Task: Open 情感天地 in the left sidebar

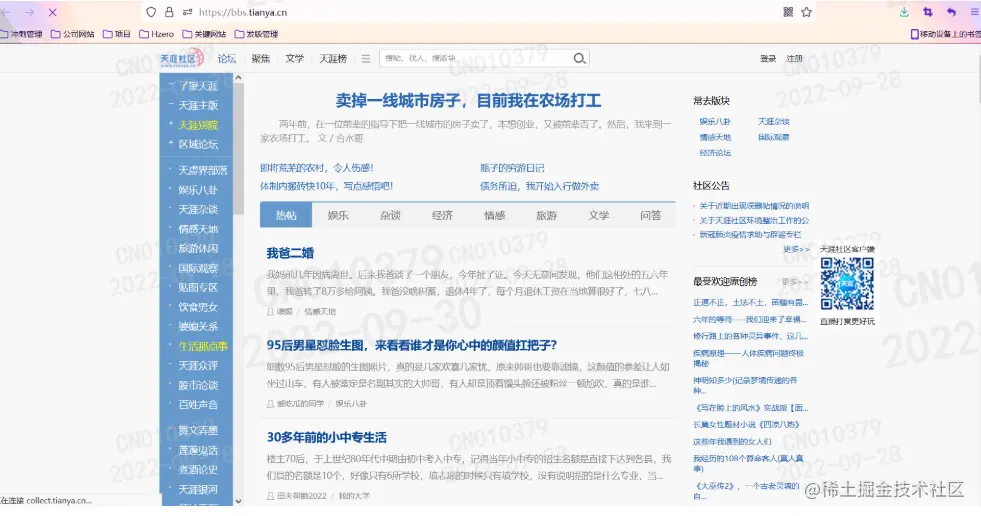Action: 198,229
